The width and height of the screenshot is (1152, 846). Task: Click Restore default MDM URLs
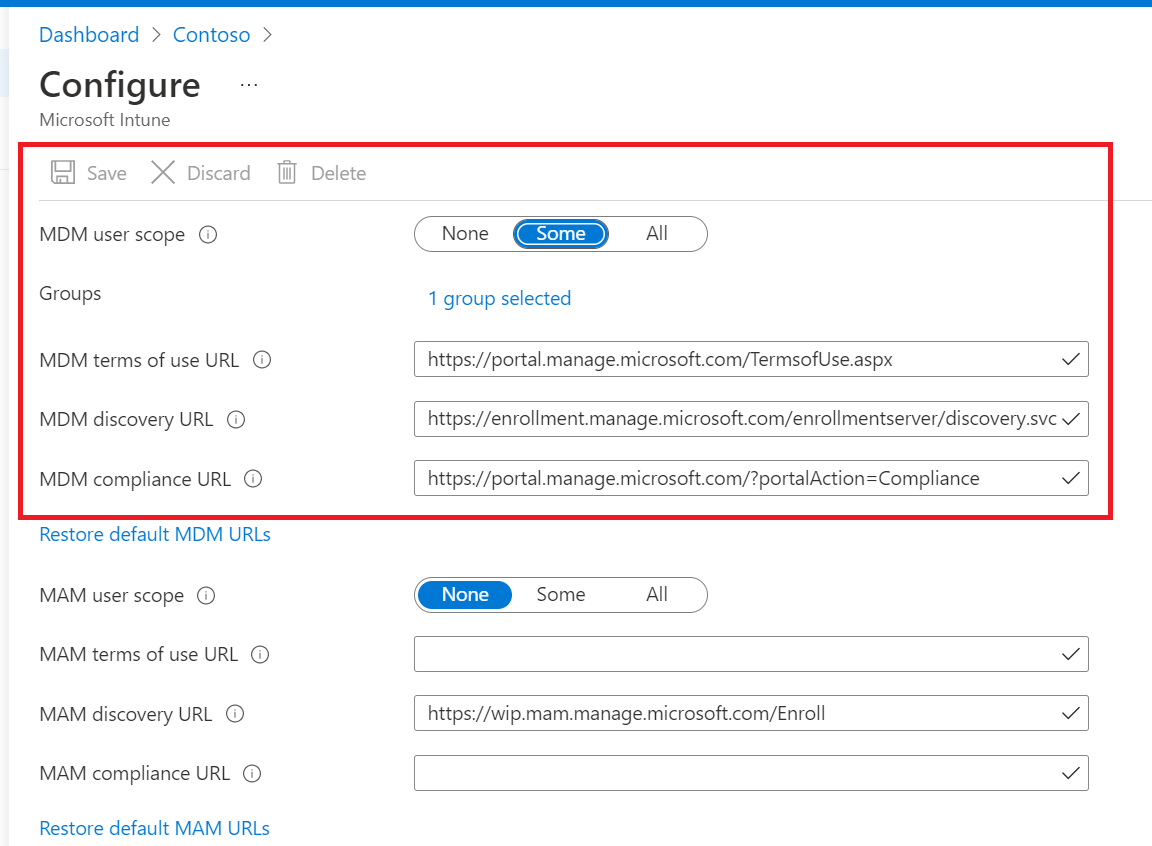point(154,534)
